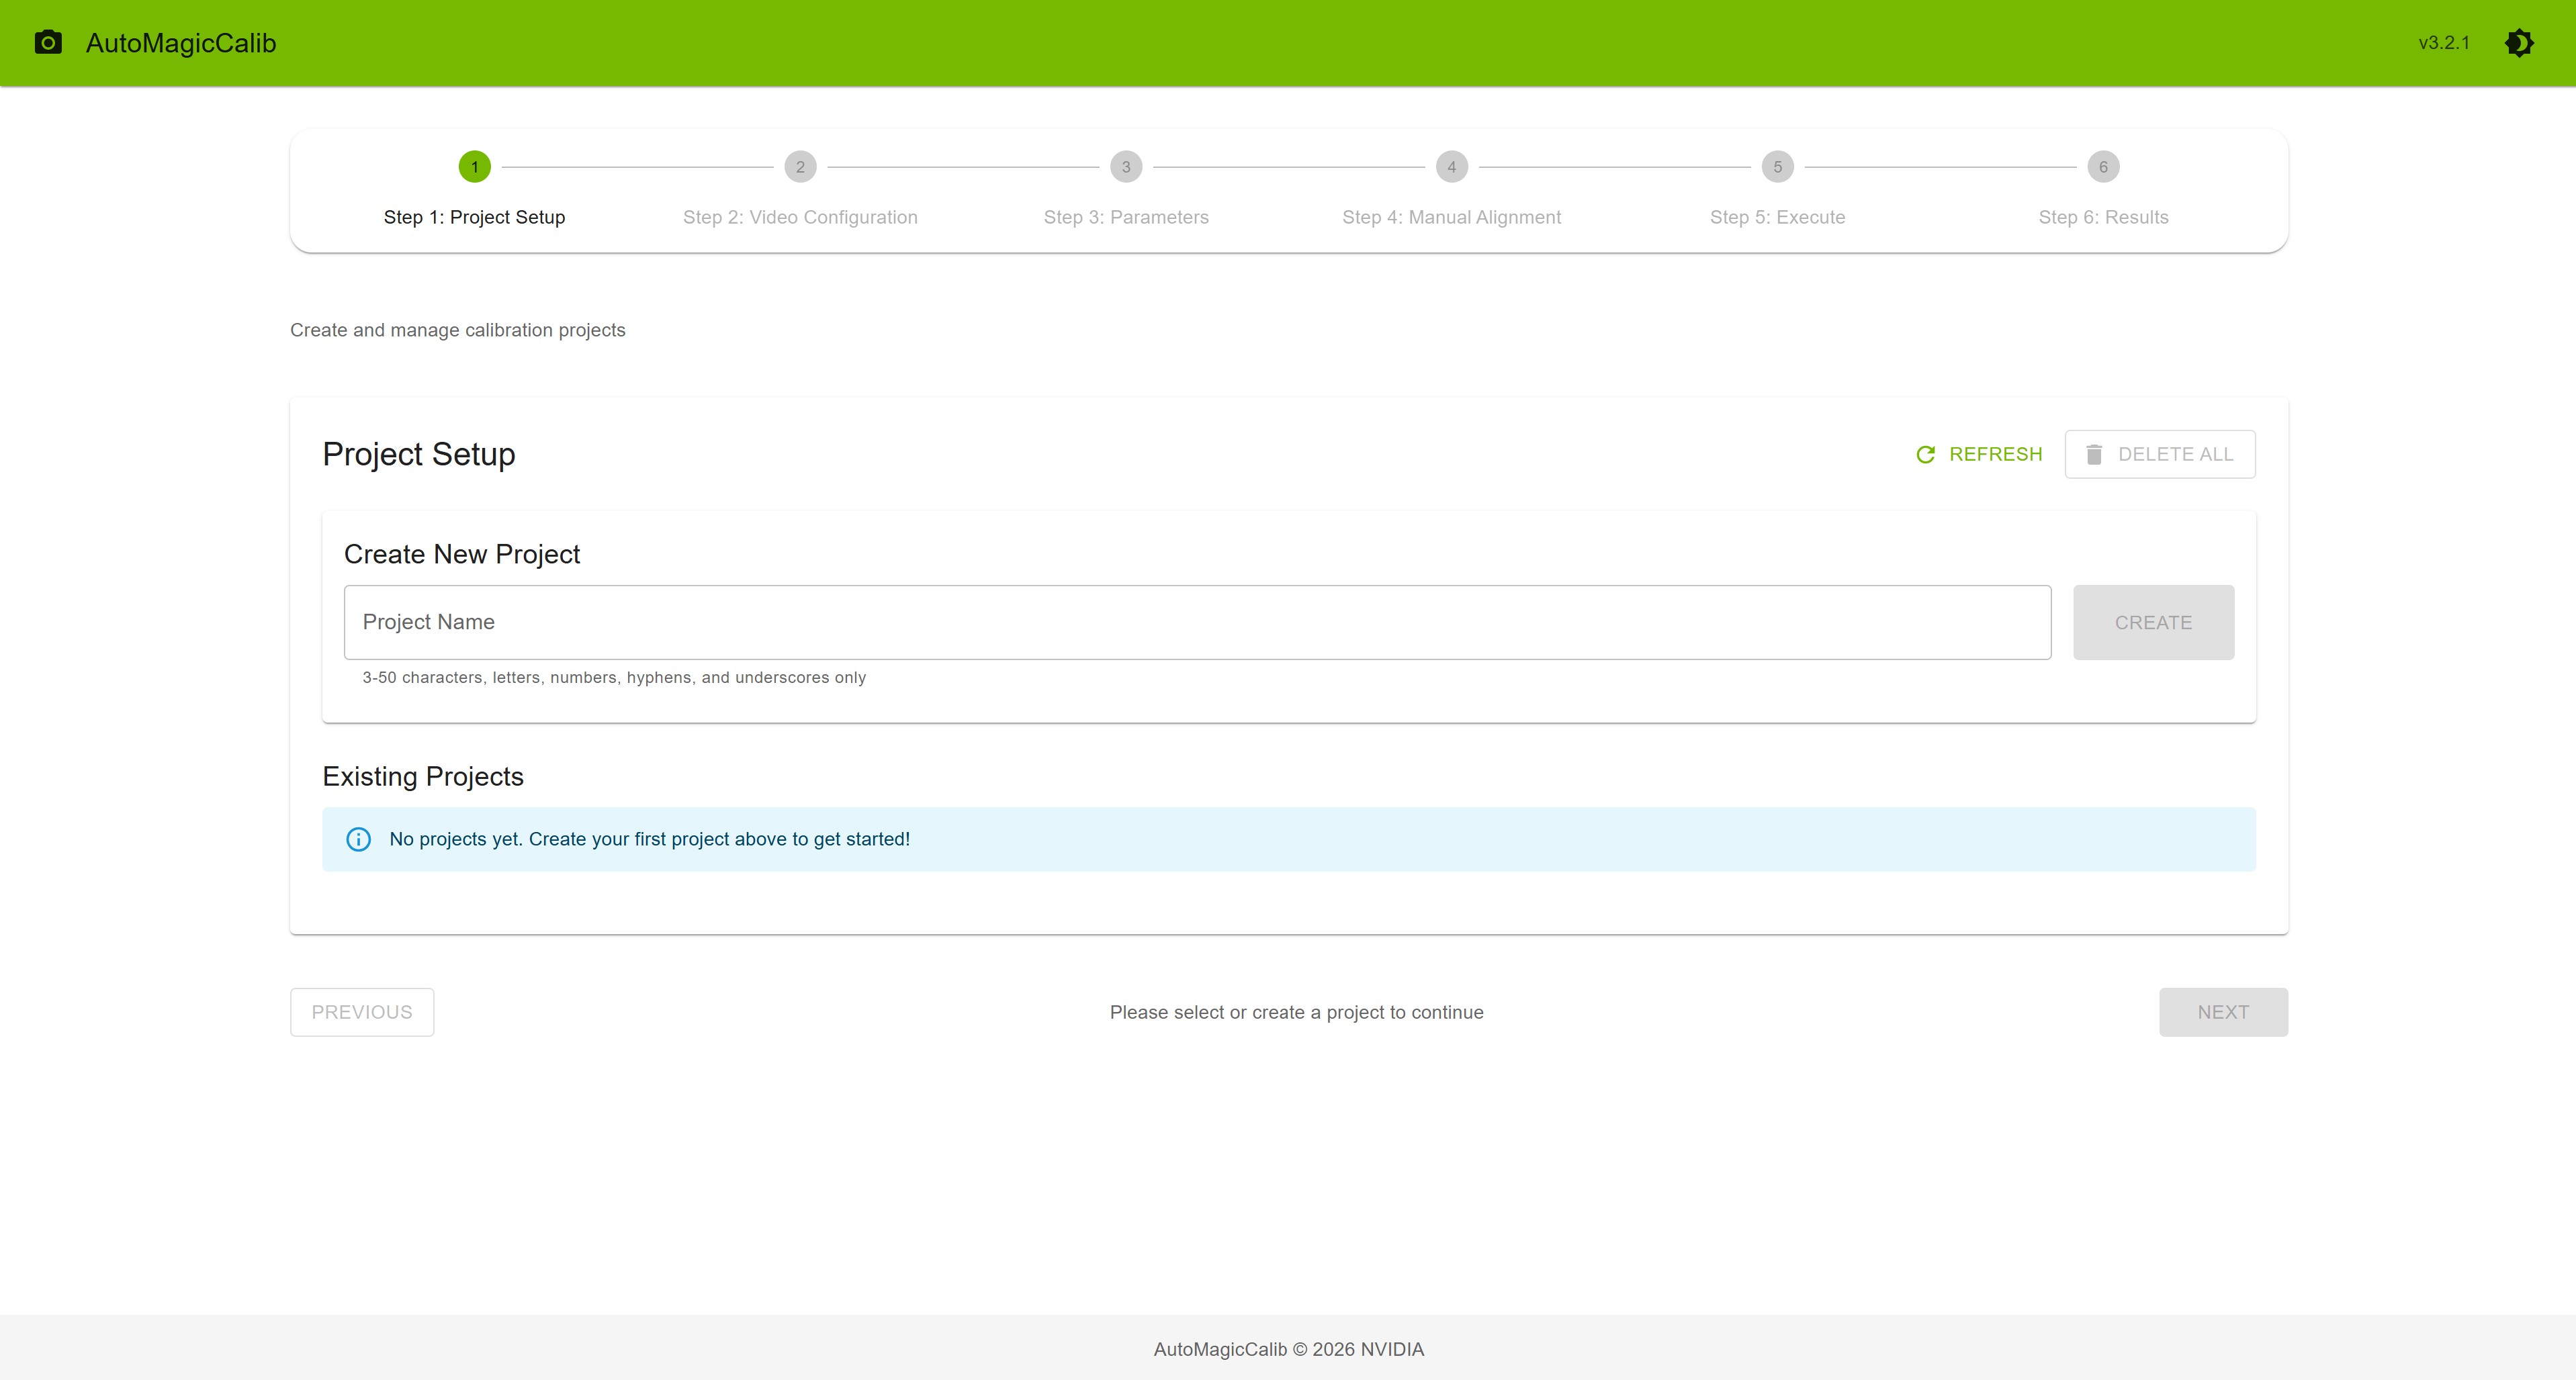Select step 4 circle in stepper
Screen dimensions: 2576x1380
pyautogui.click(x=1452, y=167)
